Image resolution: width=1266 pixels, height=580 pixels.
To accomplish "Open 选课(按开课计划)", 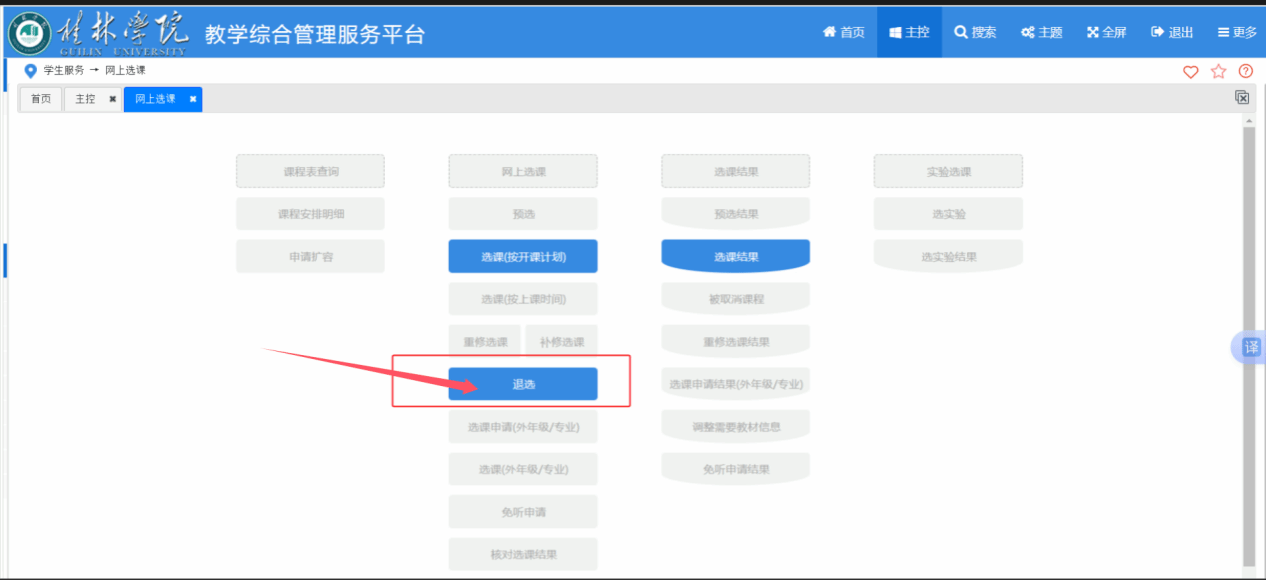I will tap(523, 257).
